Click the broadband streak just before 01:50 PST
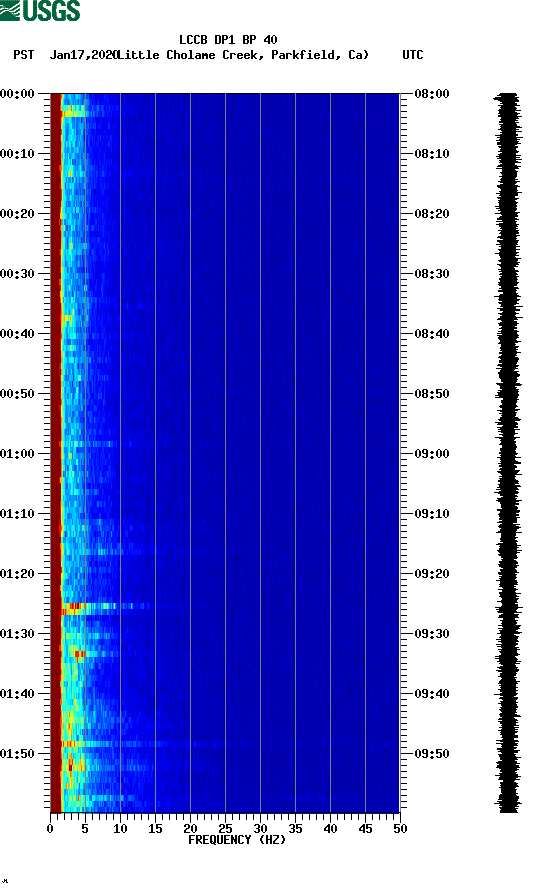This screenshot has width=552, height=892. coord(142,744)
